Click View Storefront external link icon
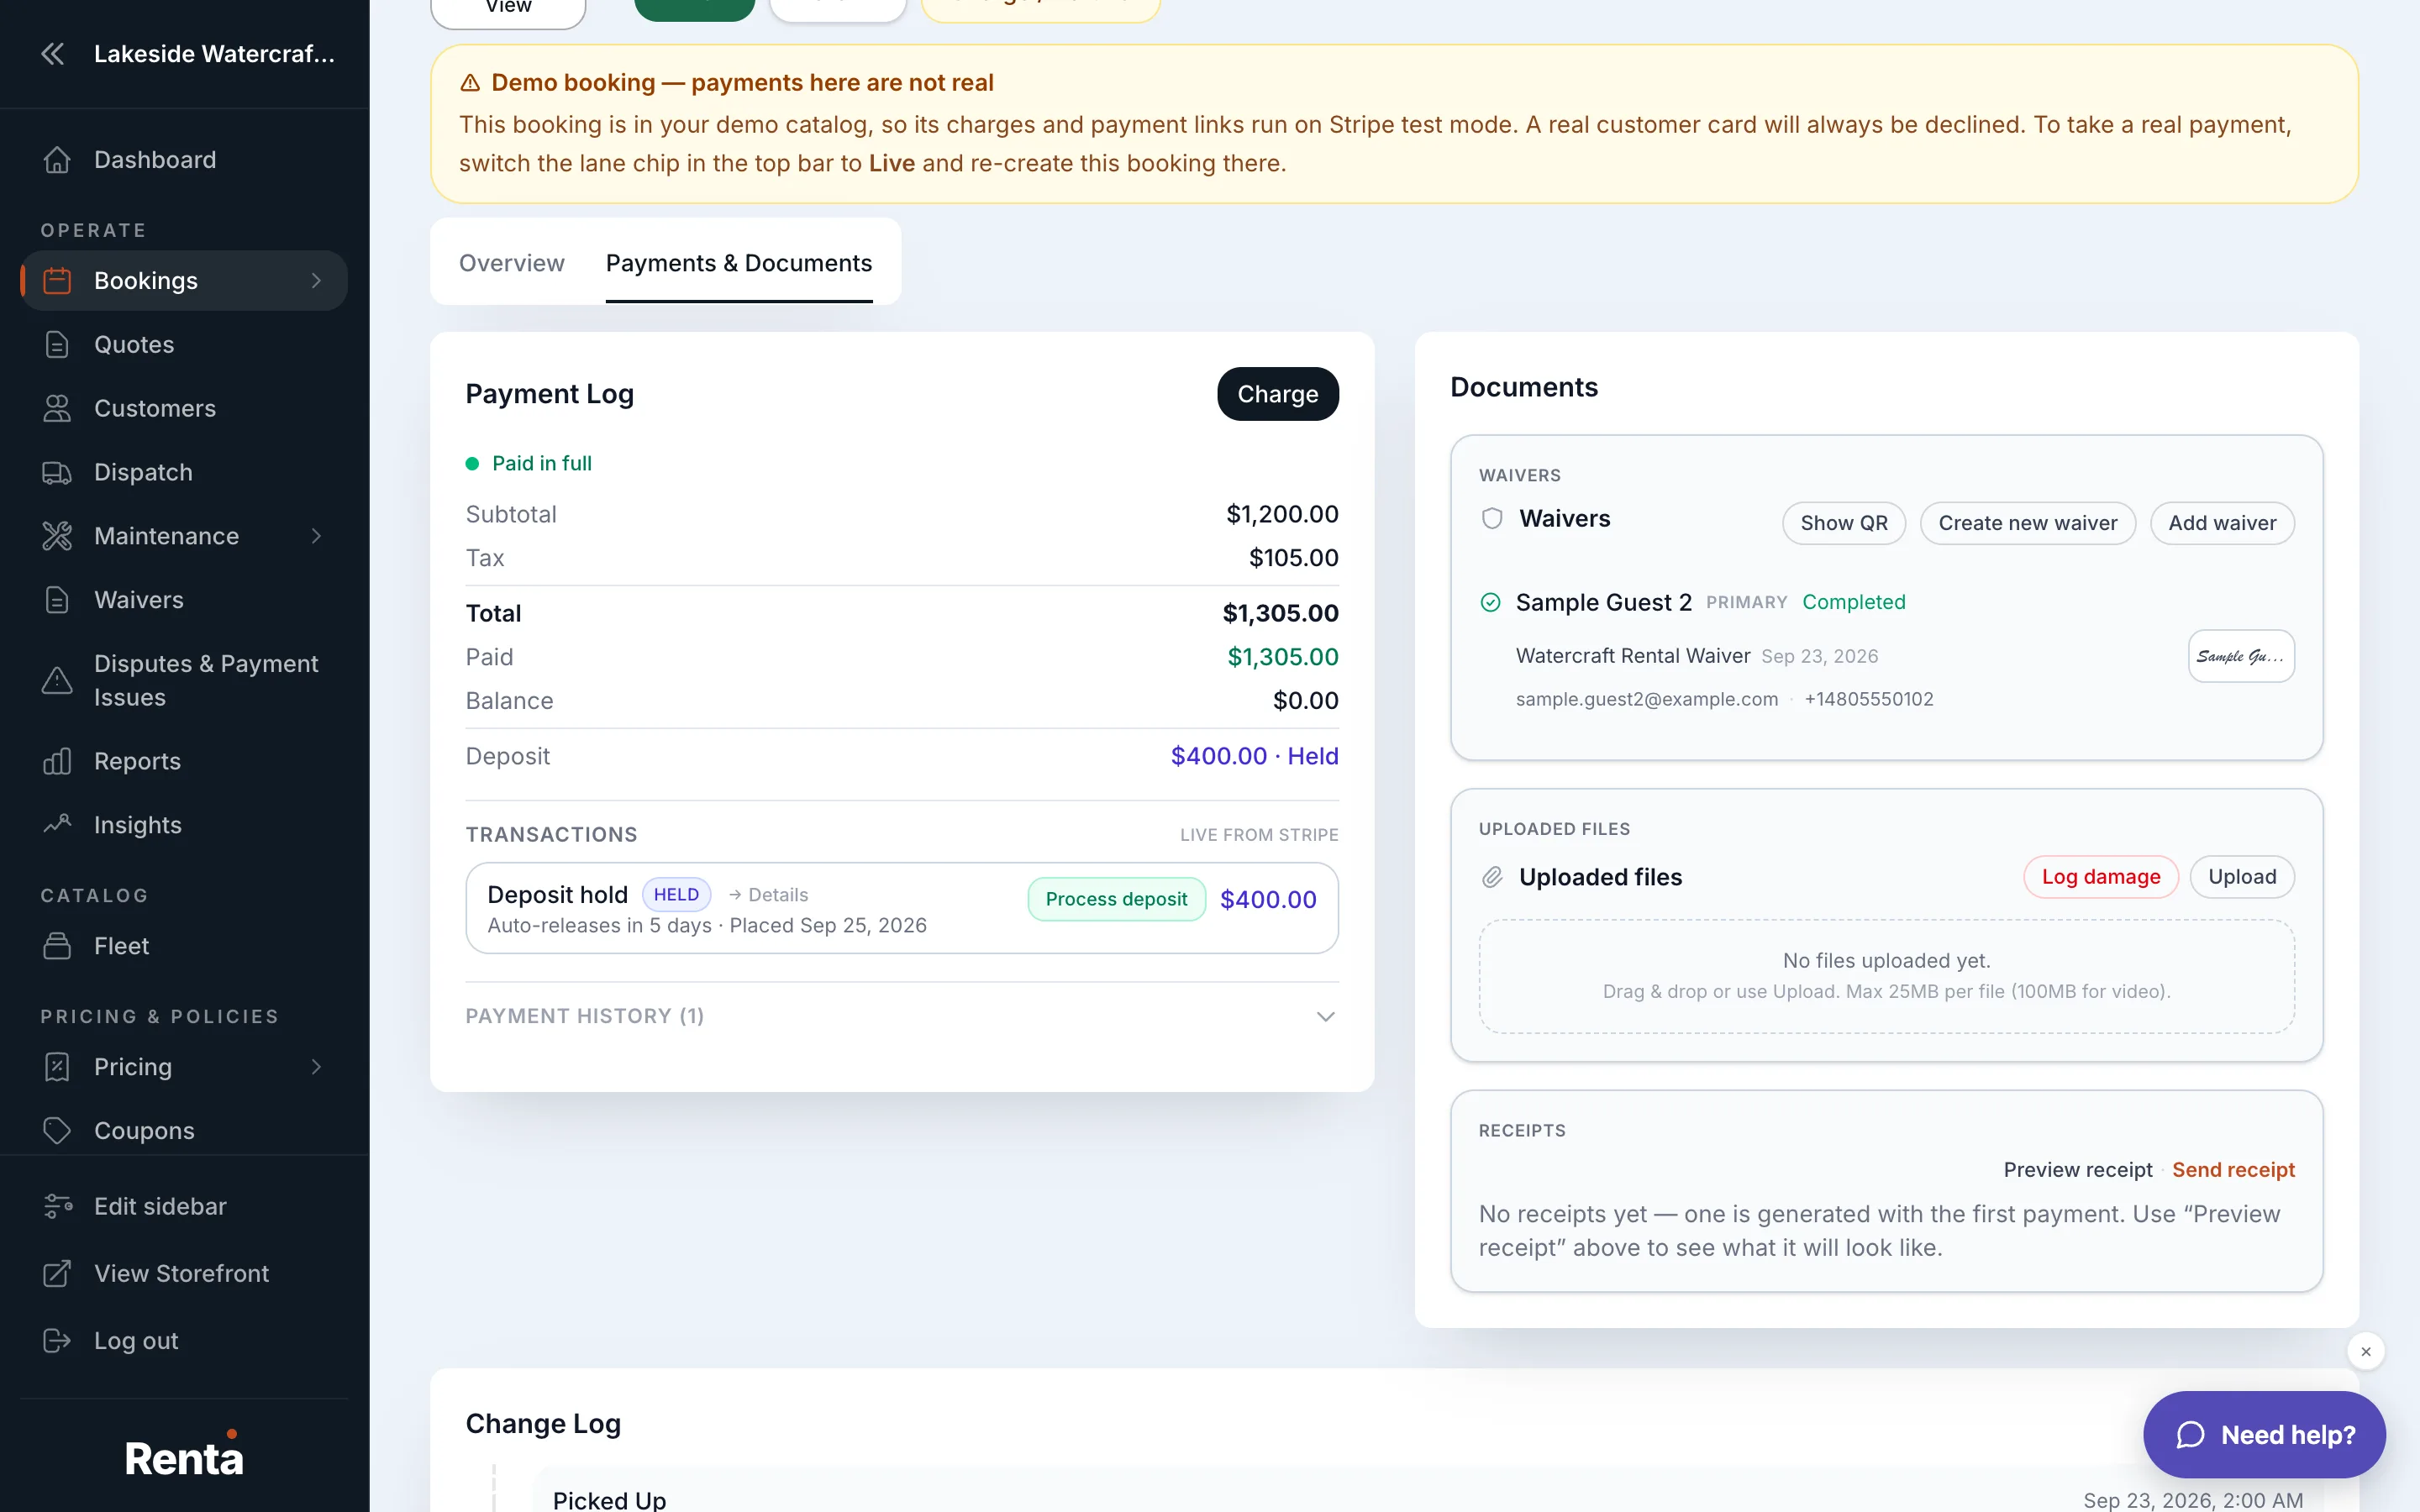 pos(57,1274)
